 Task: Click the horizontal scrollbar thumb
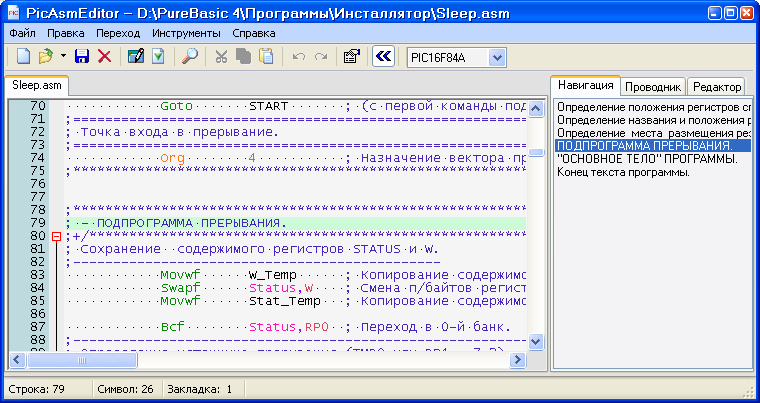82,359
